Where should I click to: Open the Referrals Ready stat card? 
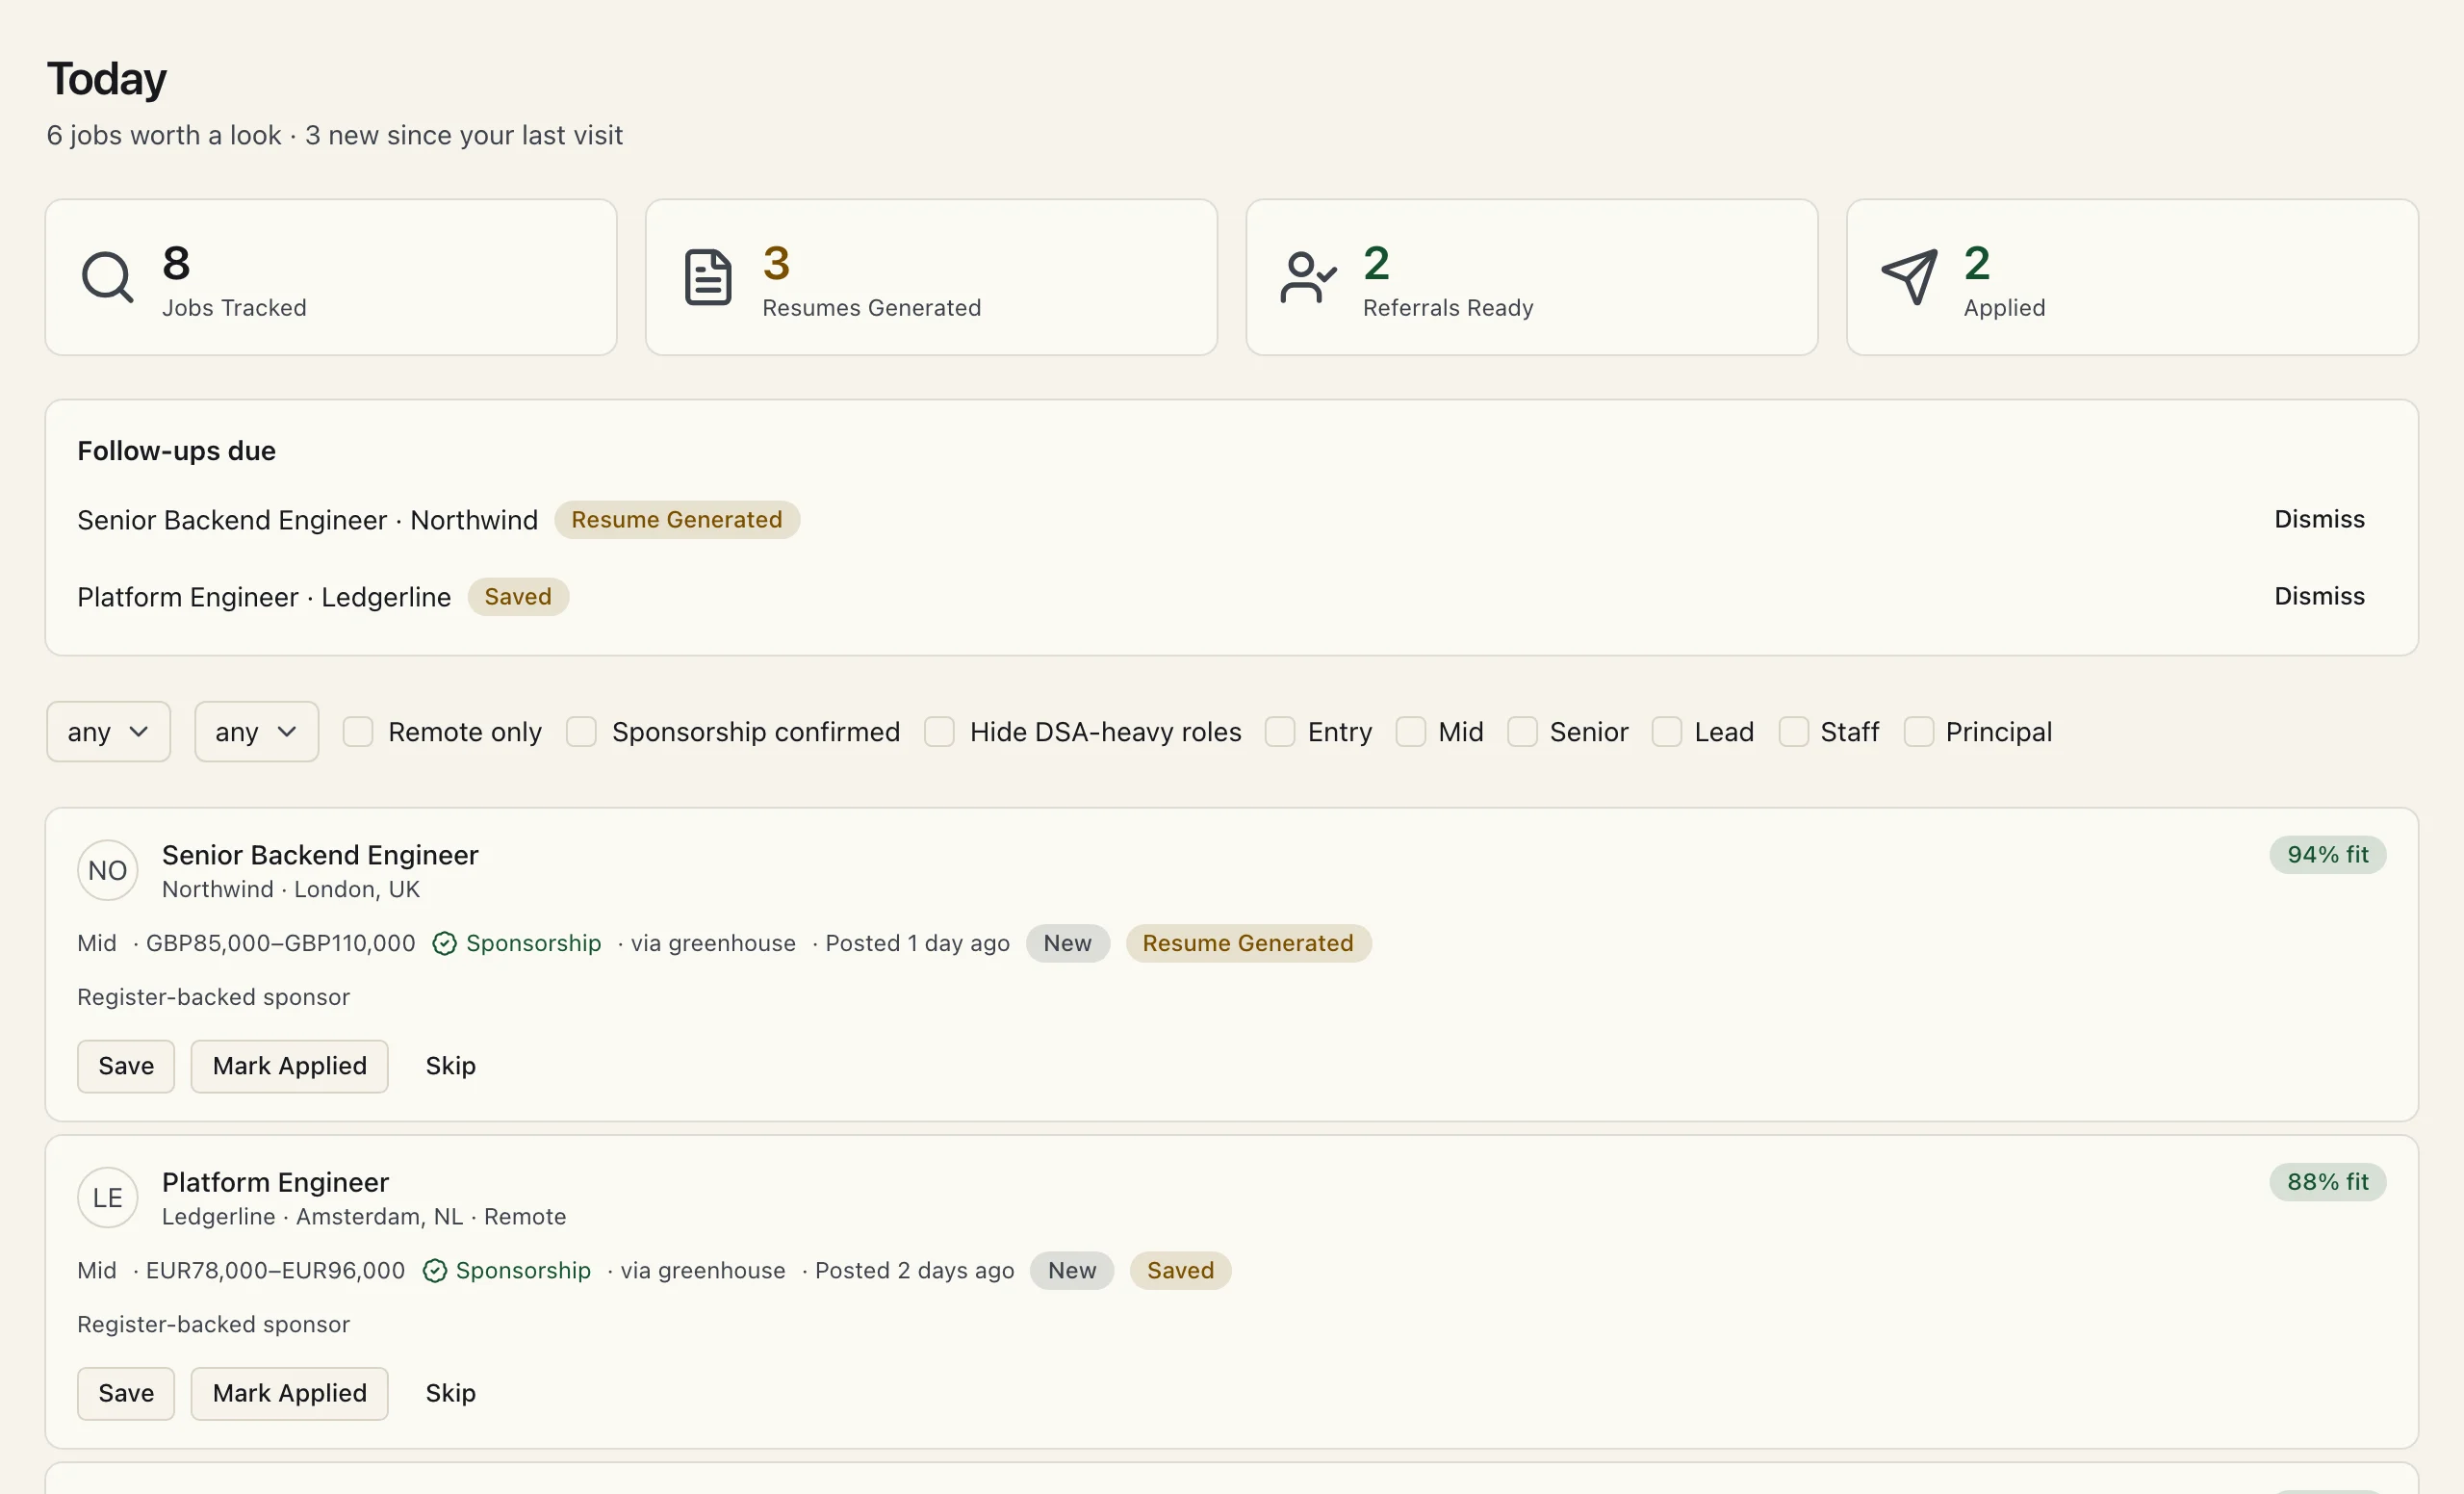[1532, 277]
